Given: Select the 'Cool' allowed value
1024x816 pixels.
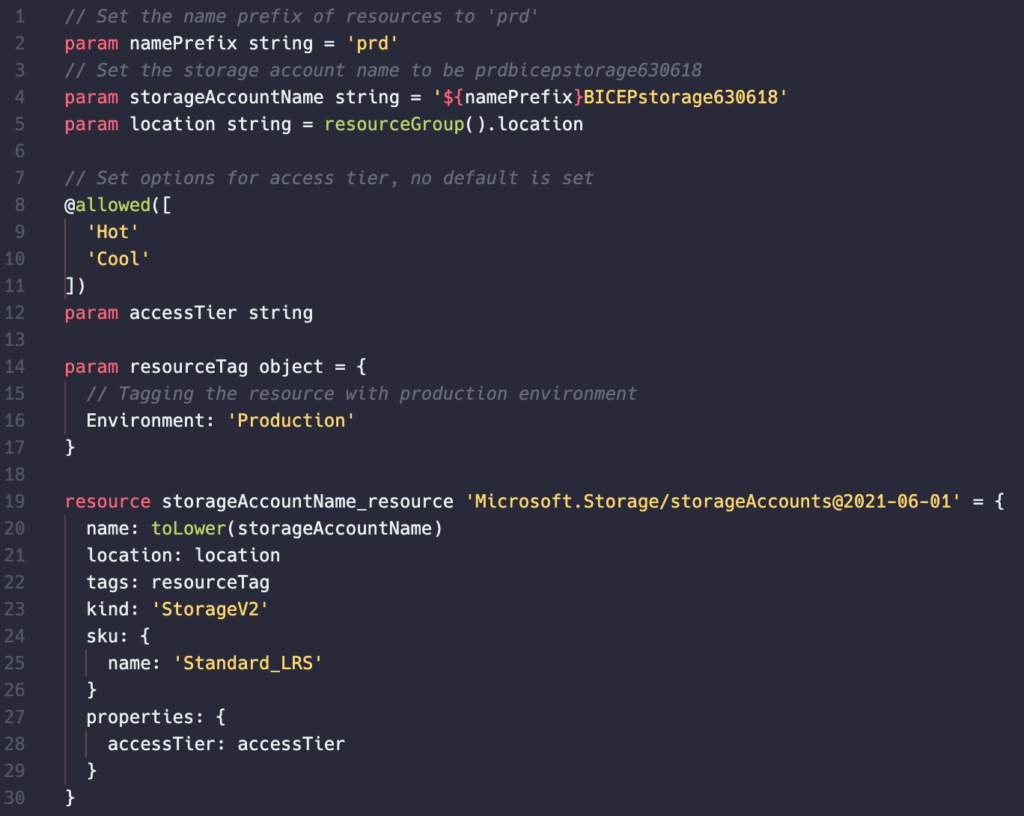Looking at the screenshot, I should 118,259.
